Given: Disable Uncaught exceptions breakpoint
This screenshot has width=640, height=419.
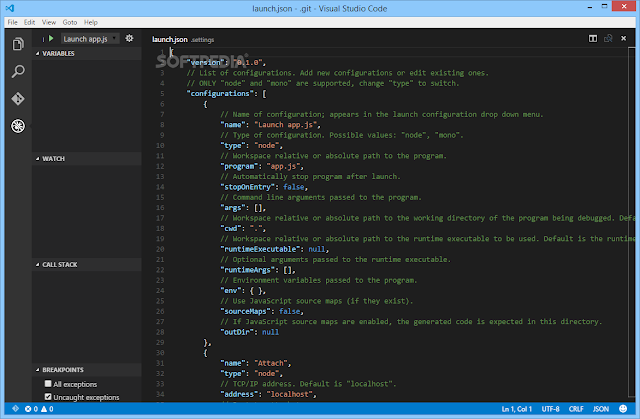Looking at the screenshot, I should click(48, 397).
